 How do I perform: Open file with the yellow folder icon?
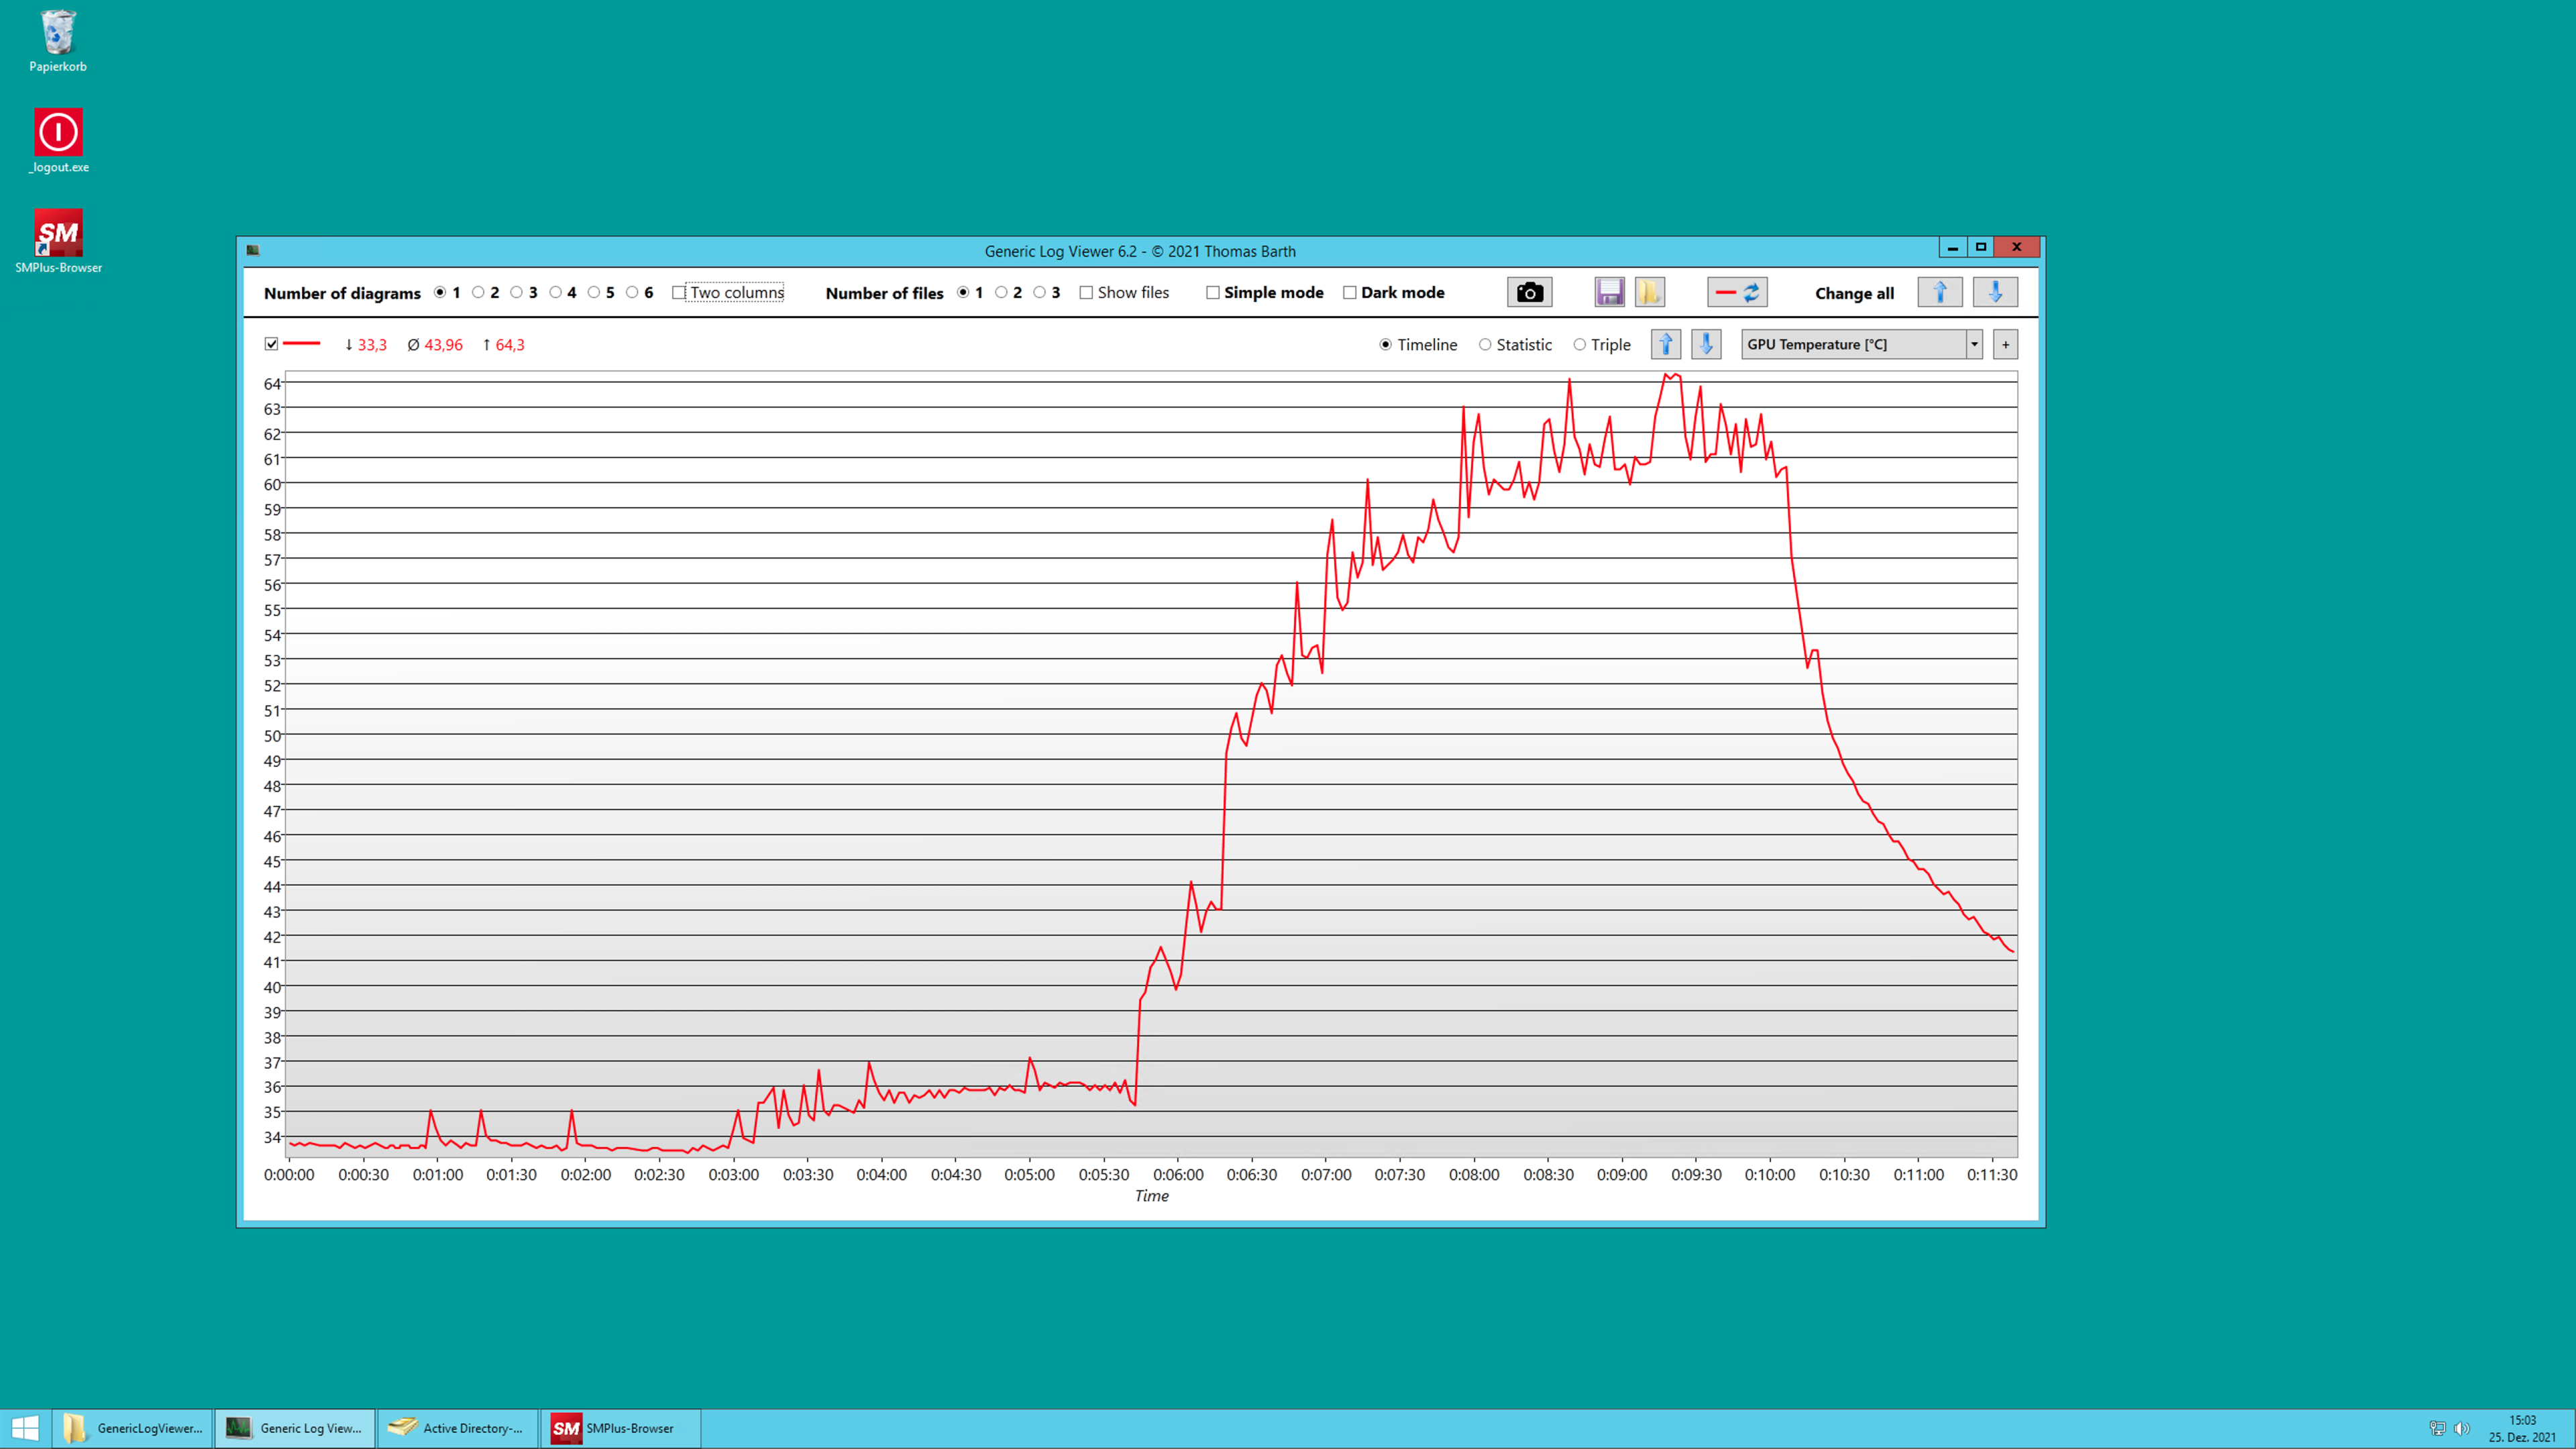coord(1649,292)
